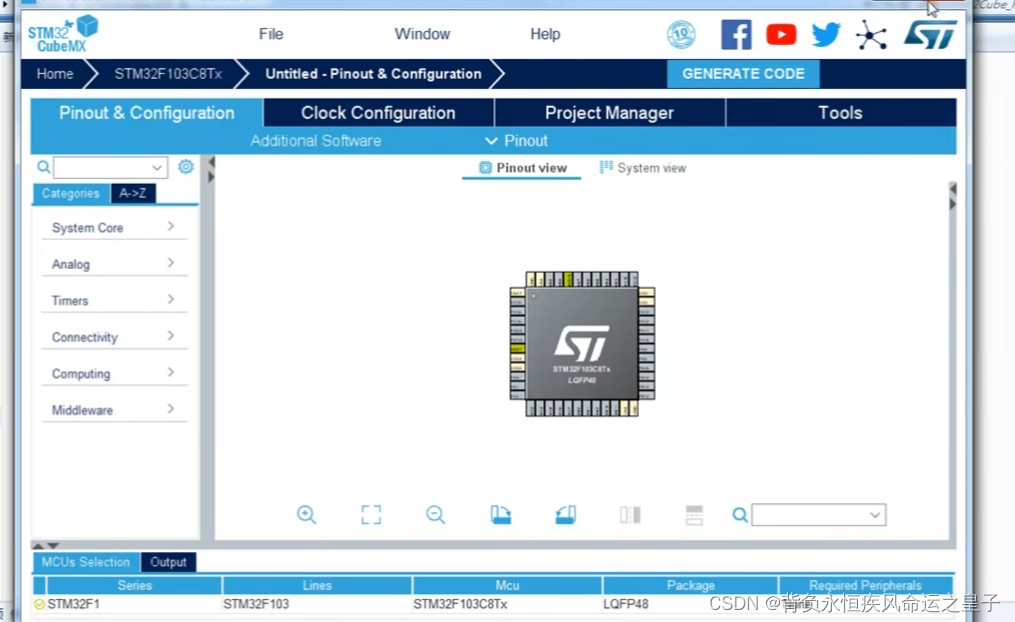Expand the System Core category
1015x622 pixels.
(114, 227)
